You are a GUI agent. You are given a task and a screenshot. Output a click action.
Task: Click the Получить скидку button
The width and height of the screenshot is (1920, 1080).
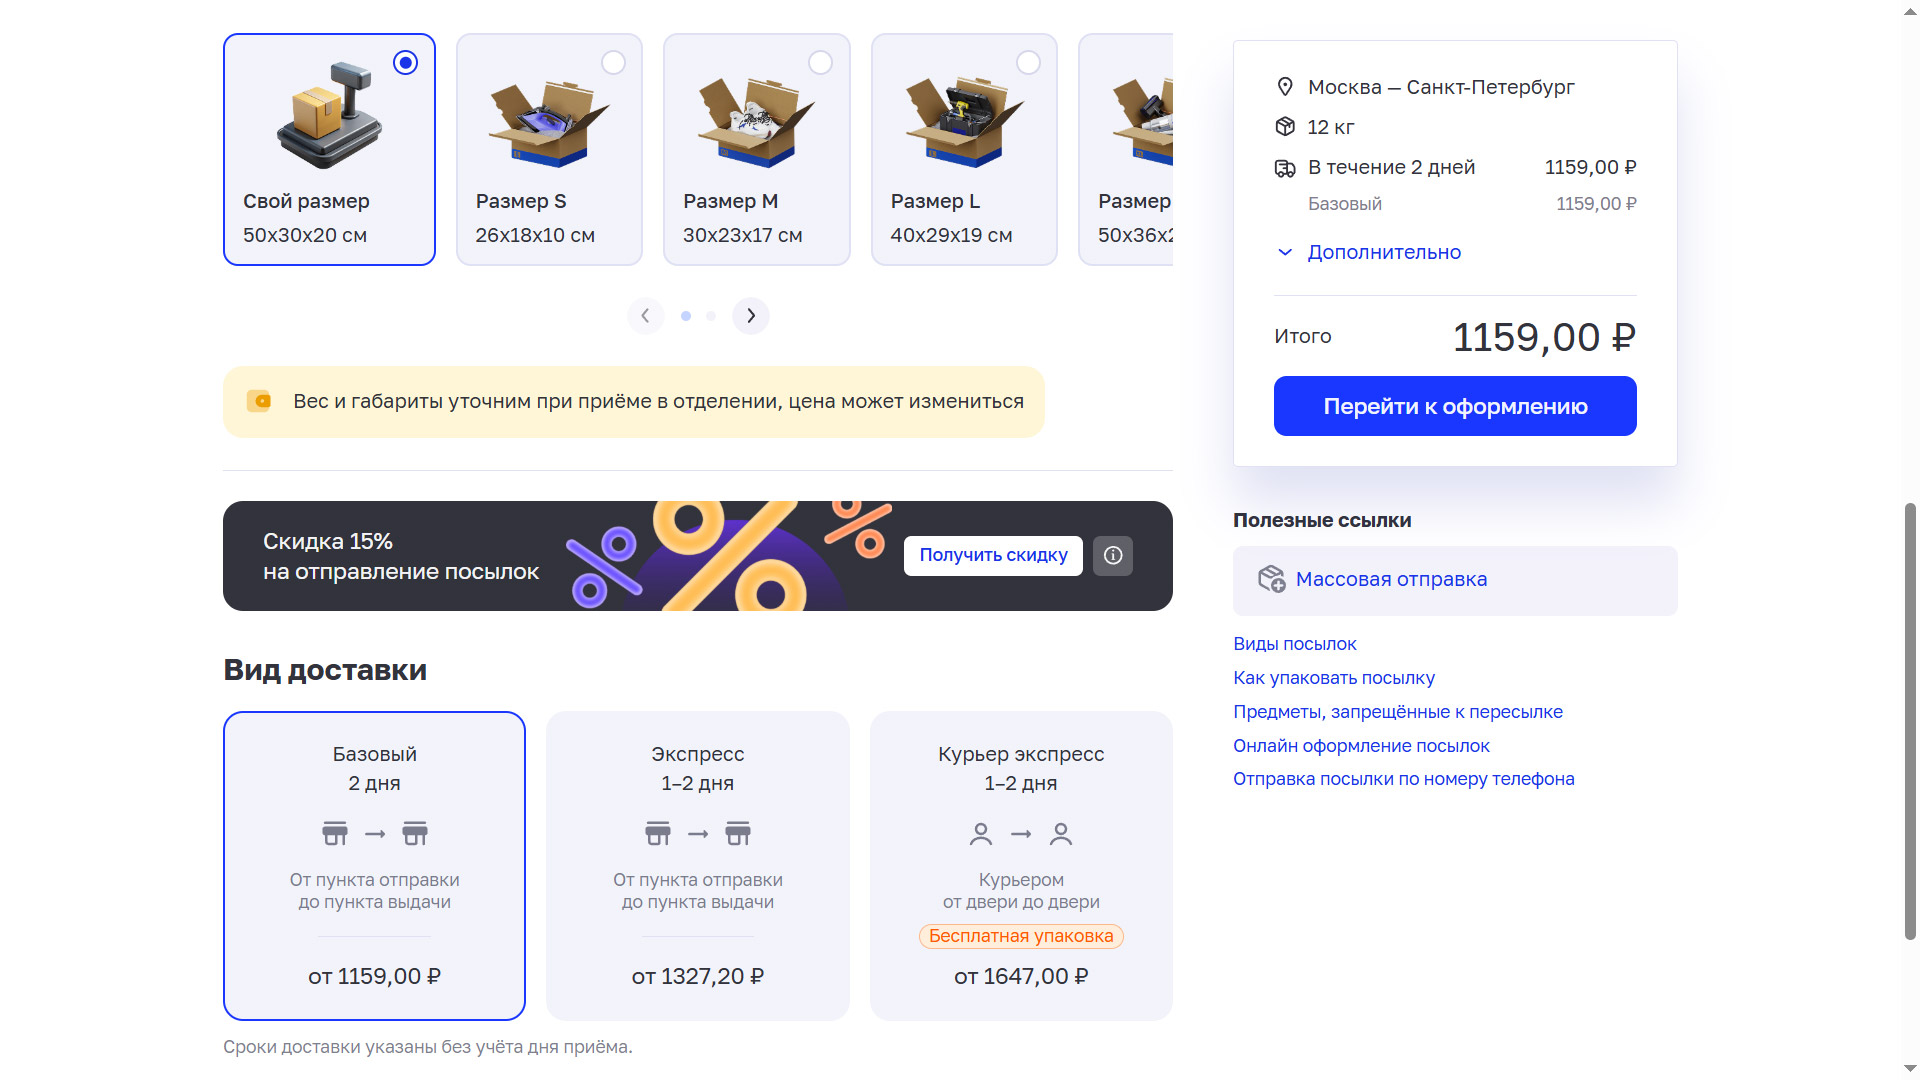click(993, 555)
